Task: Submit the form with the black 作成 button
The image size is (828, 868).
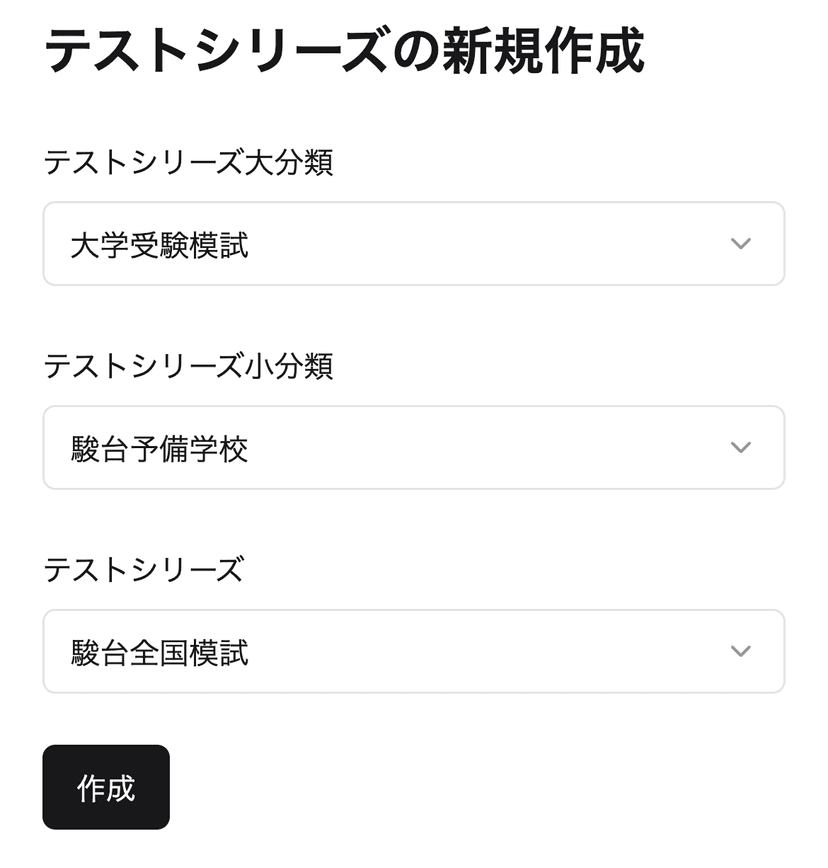Action: [x=106, y=787]
